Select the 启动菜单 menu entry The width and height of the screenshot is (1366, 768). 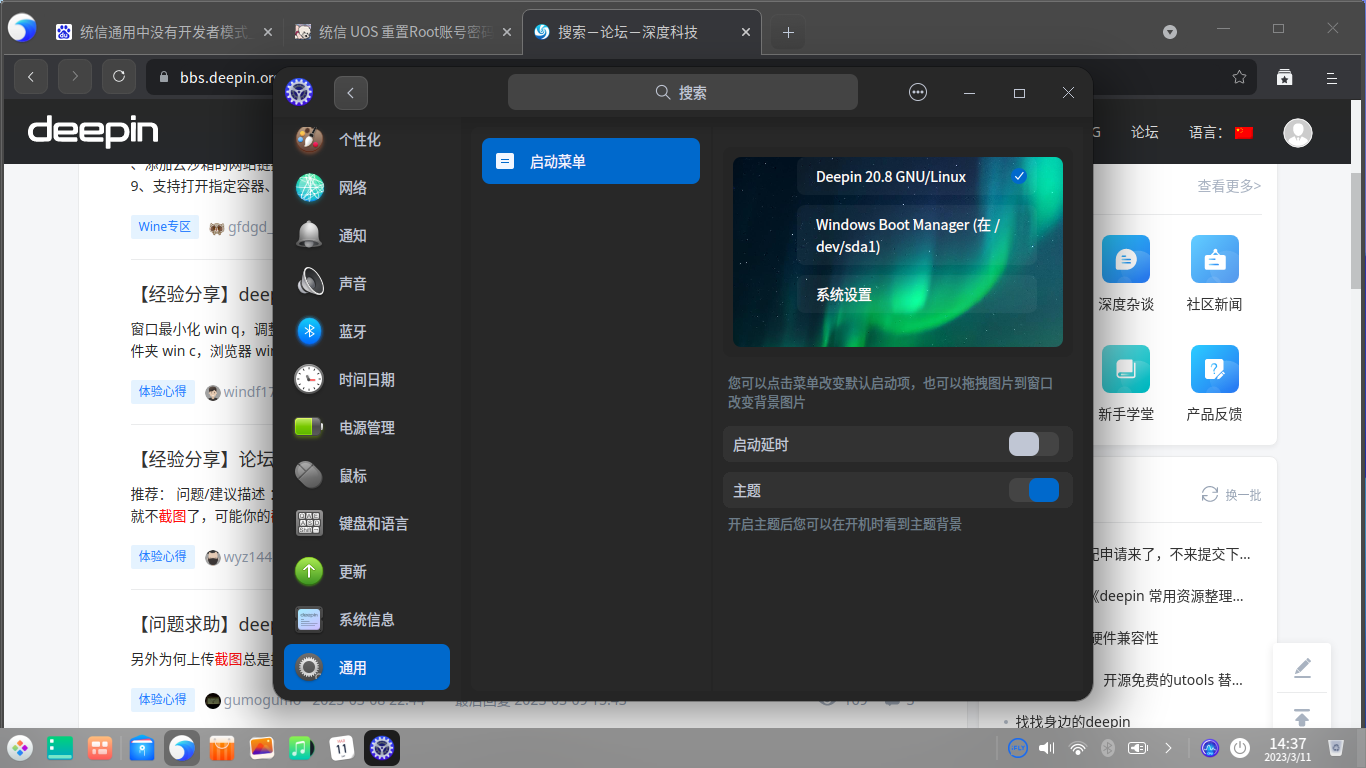click(x=590, y=160)
